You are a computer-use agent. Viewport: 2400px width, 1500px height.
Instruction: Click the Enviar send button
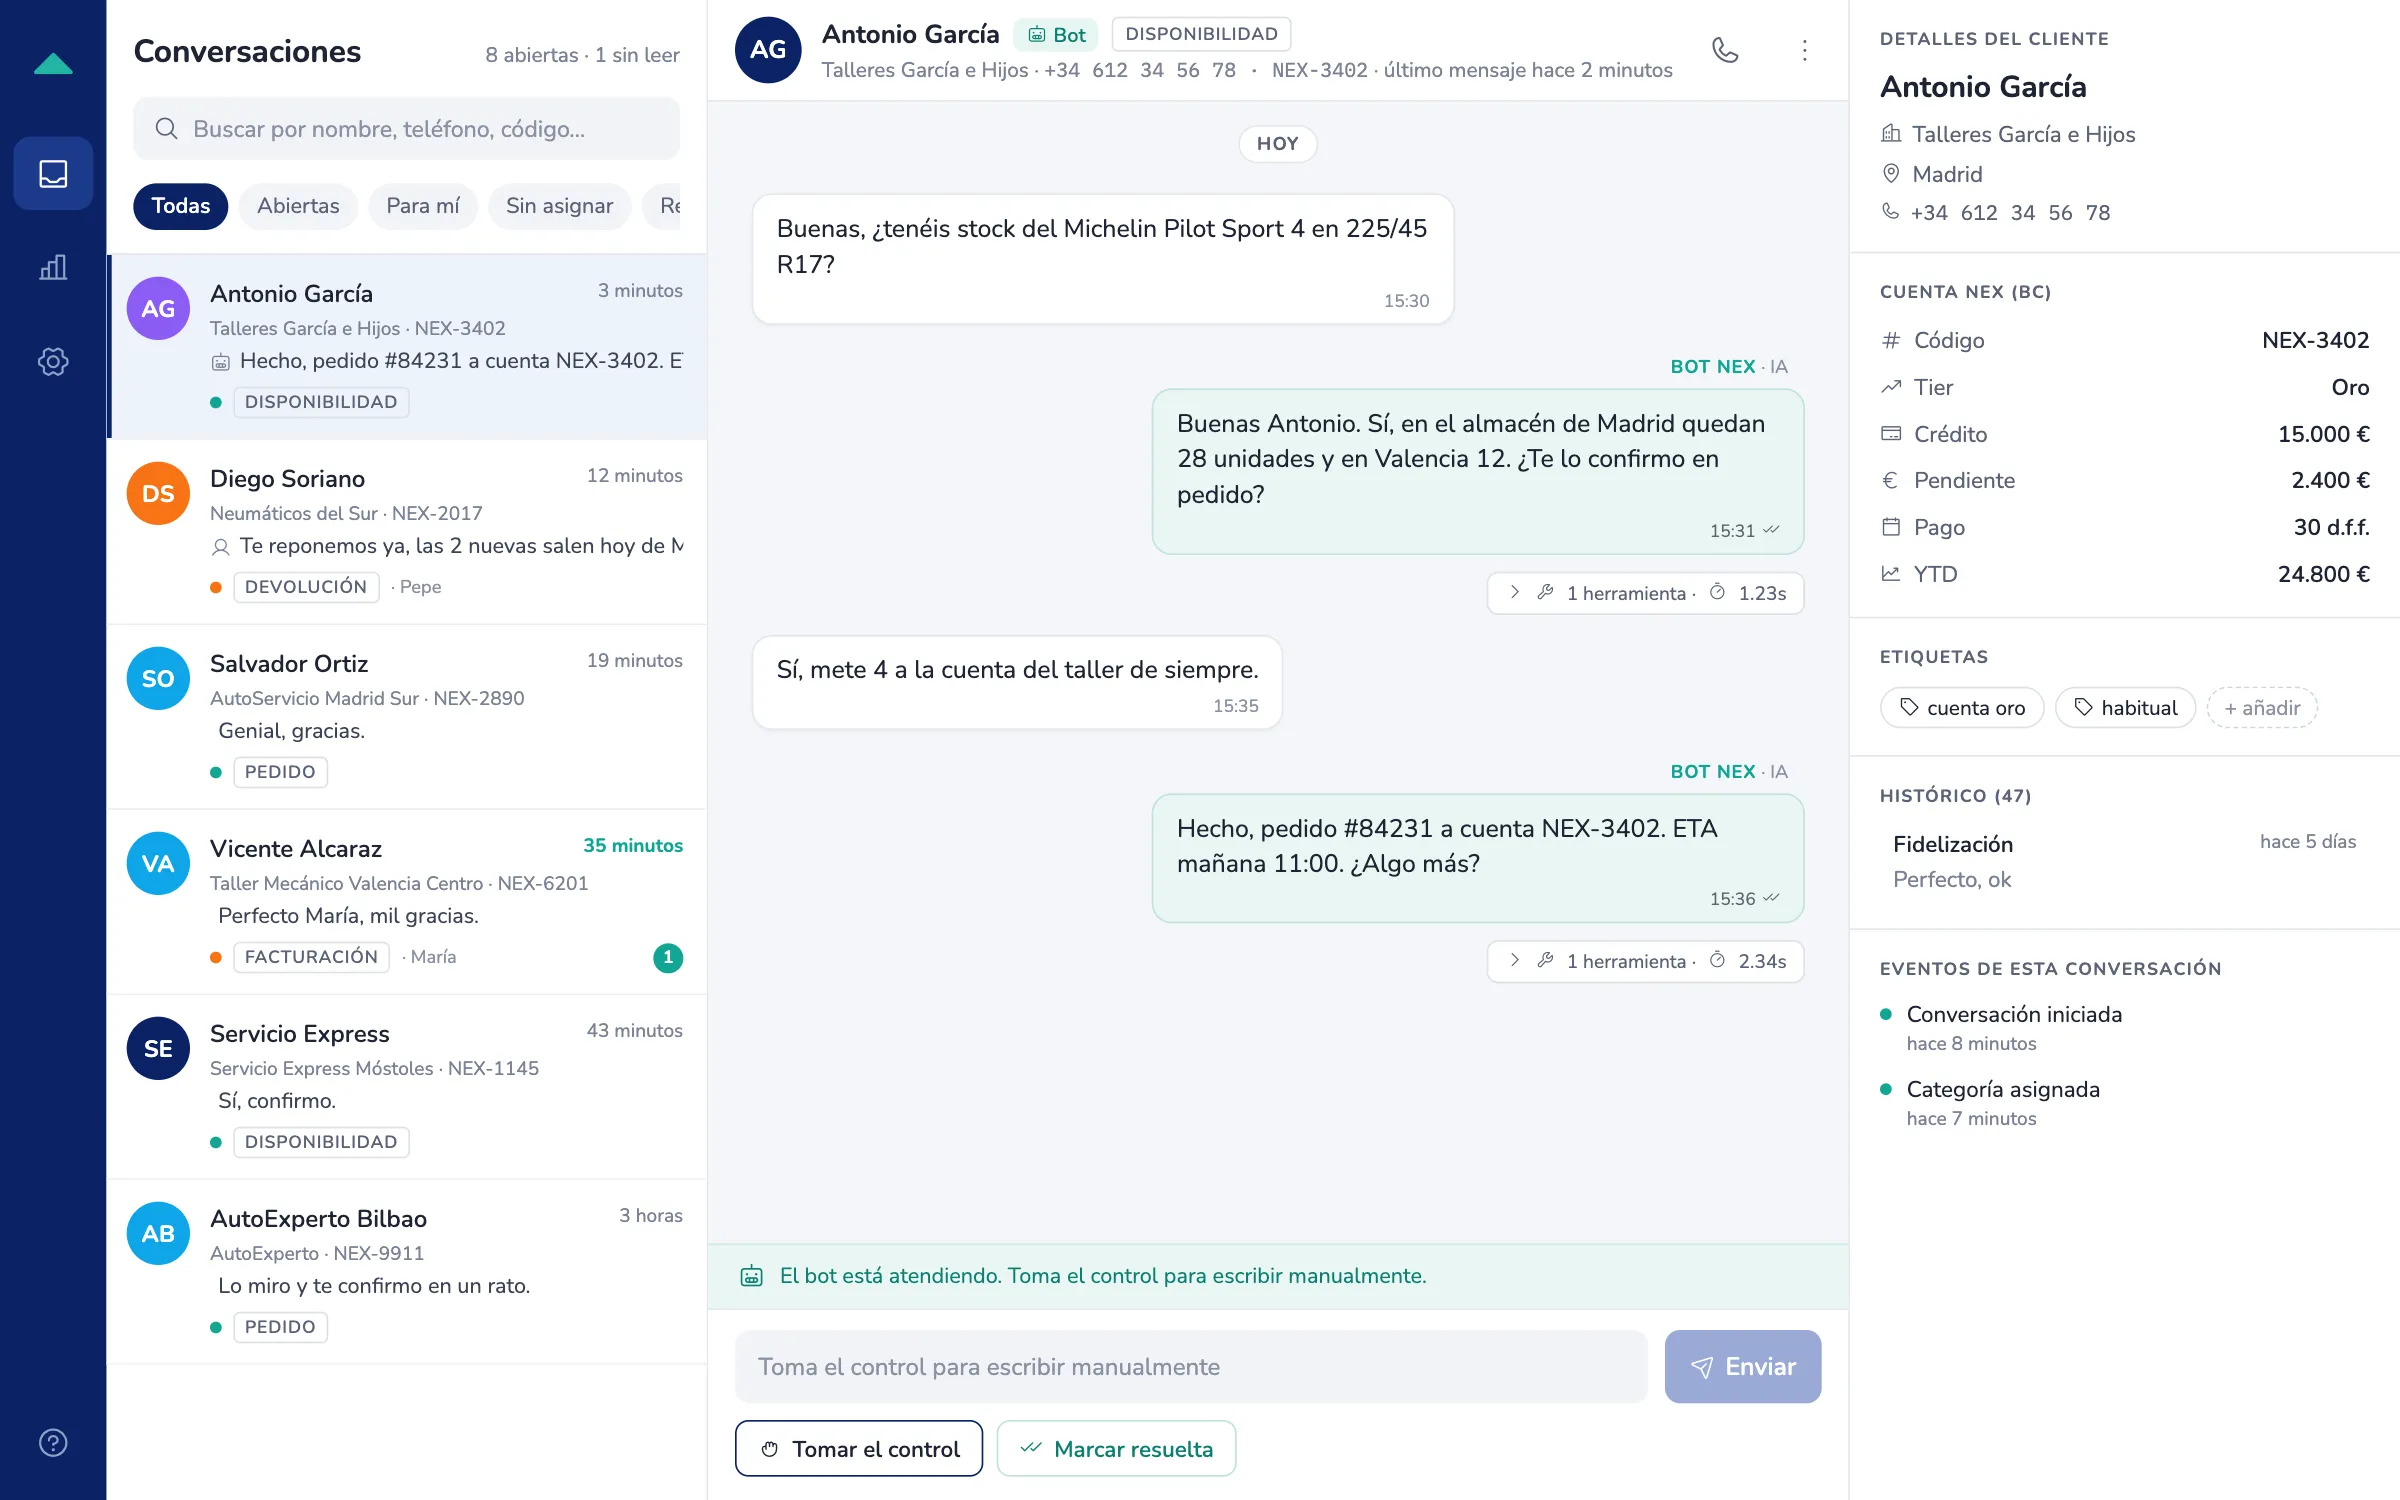pyautogui.click(x=1742, y=1366)
